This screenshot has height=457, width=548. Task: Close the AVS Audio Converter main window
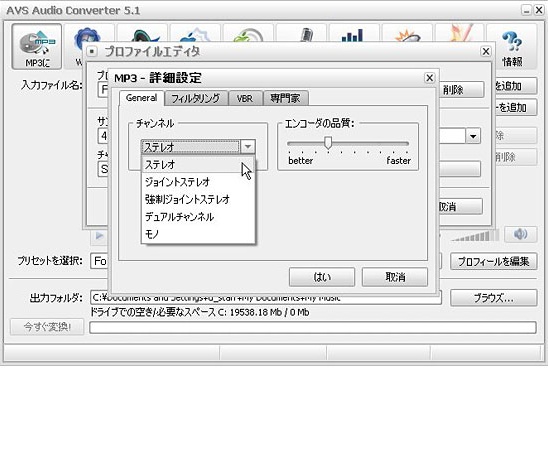tap(539, 10)
